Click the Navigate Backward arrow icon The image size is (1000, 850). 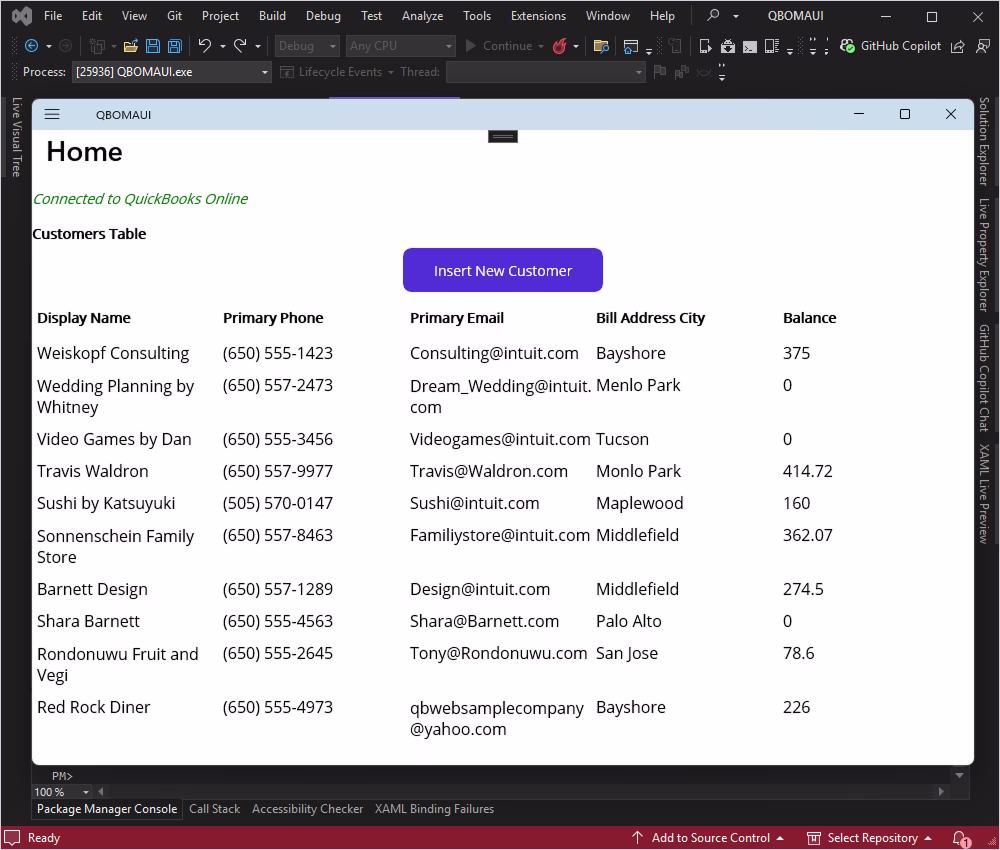[31, 46]
